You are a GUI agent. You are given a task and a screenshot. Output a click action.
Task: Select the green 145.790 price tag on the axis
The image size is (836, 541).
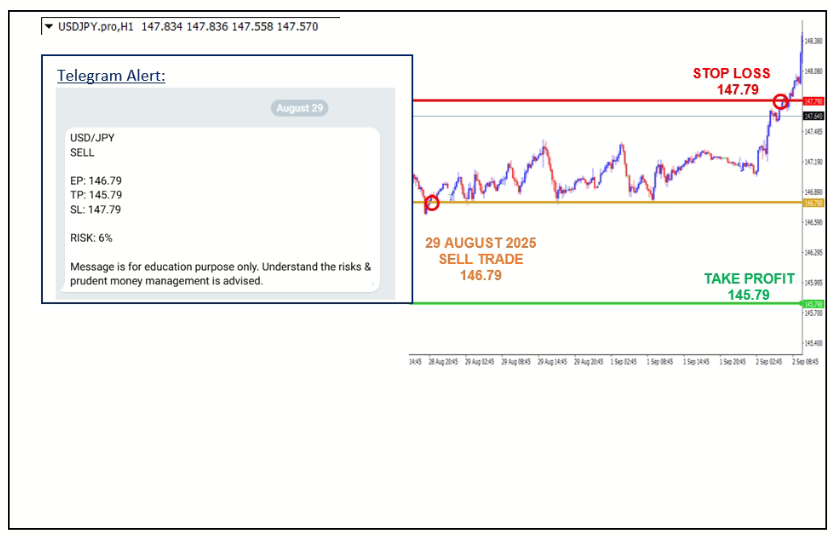tap(812, 304)
